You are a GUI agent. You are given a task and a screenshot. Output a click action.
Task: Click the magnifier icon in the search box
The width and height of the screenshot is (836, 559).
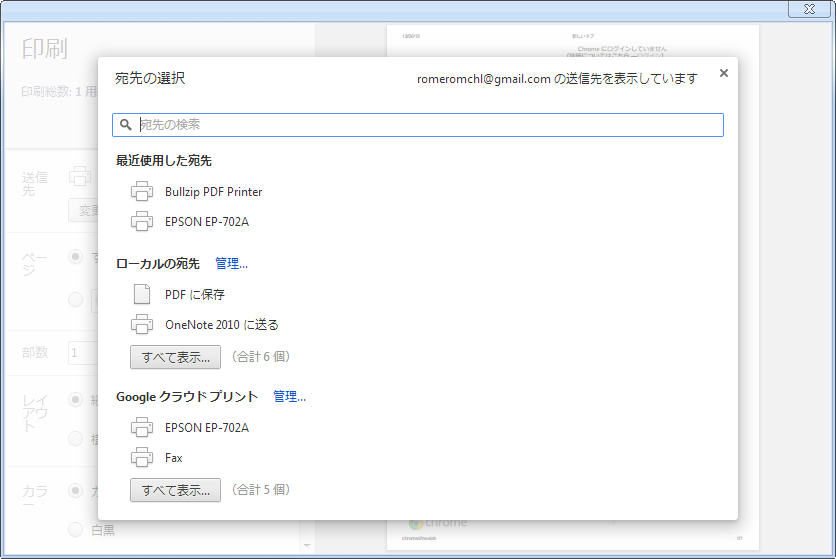pos(125,125)
